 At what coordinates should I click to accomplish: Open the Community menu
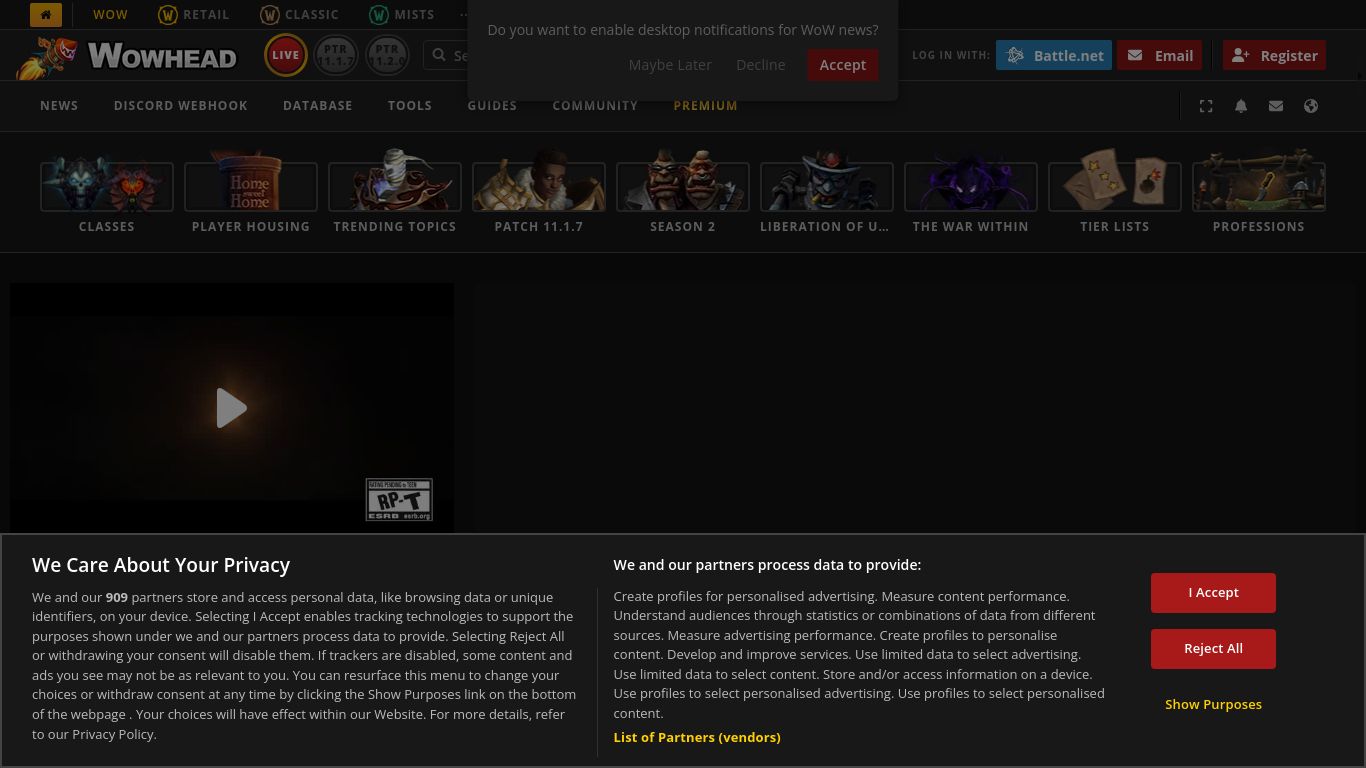[595, 106]
